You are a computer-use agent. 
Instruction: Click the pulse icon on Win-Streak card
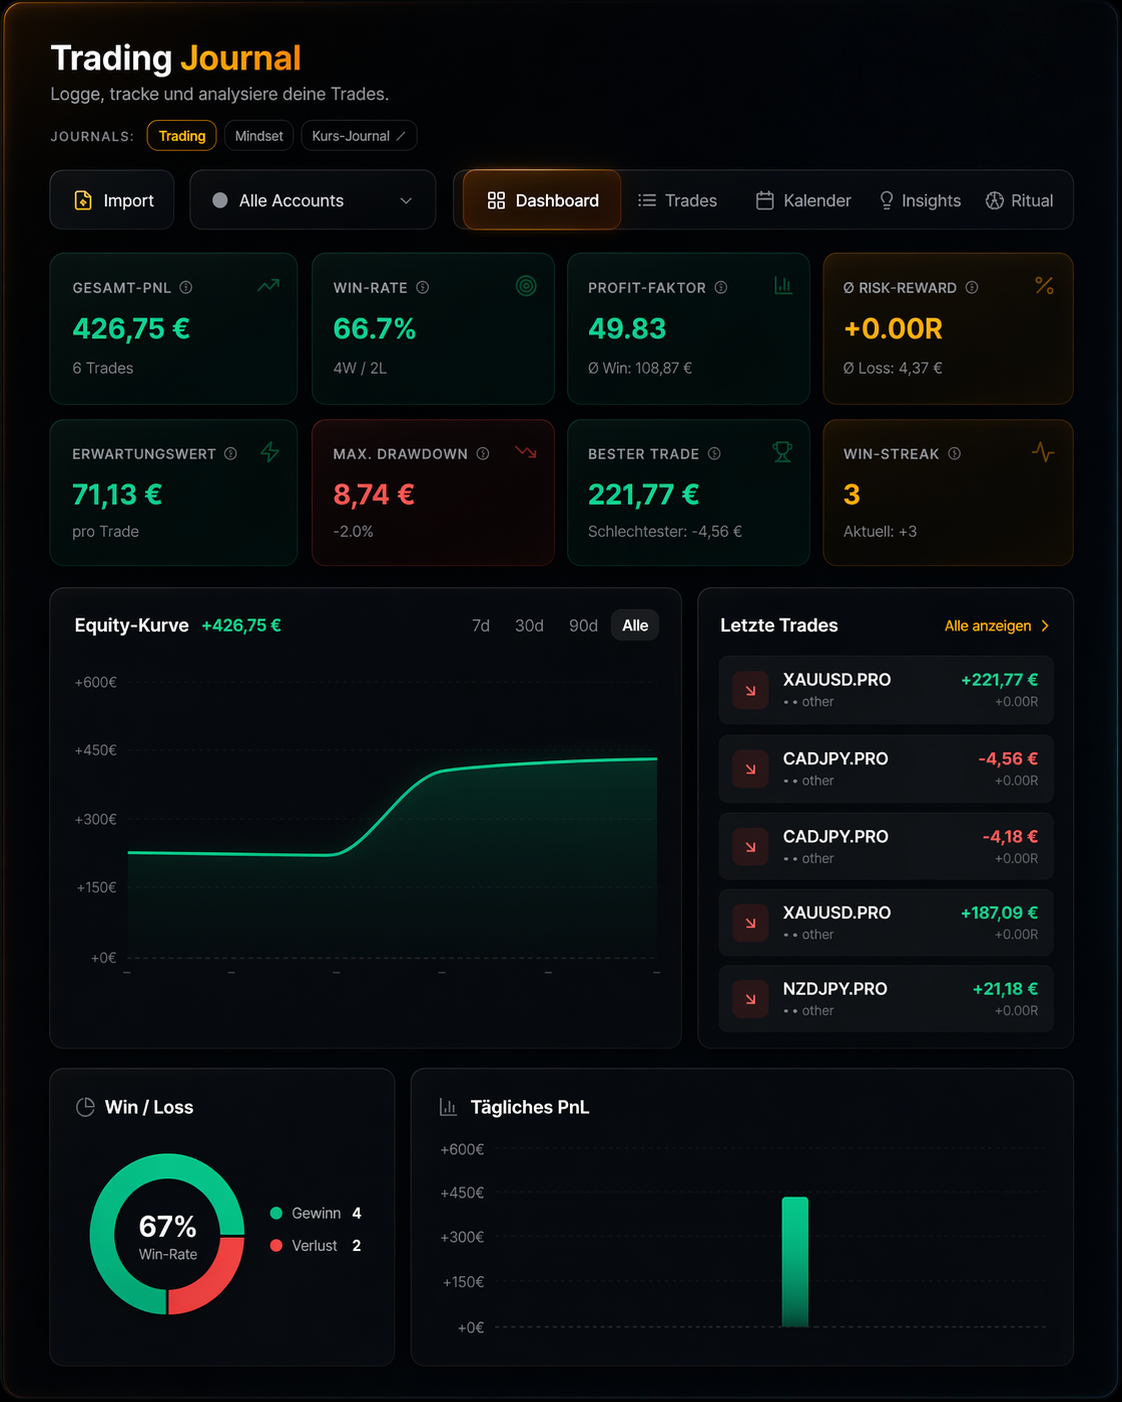[1043, 452]
